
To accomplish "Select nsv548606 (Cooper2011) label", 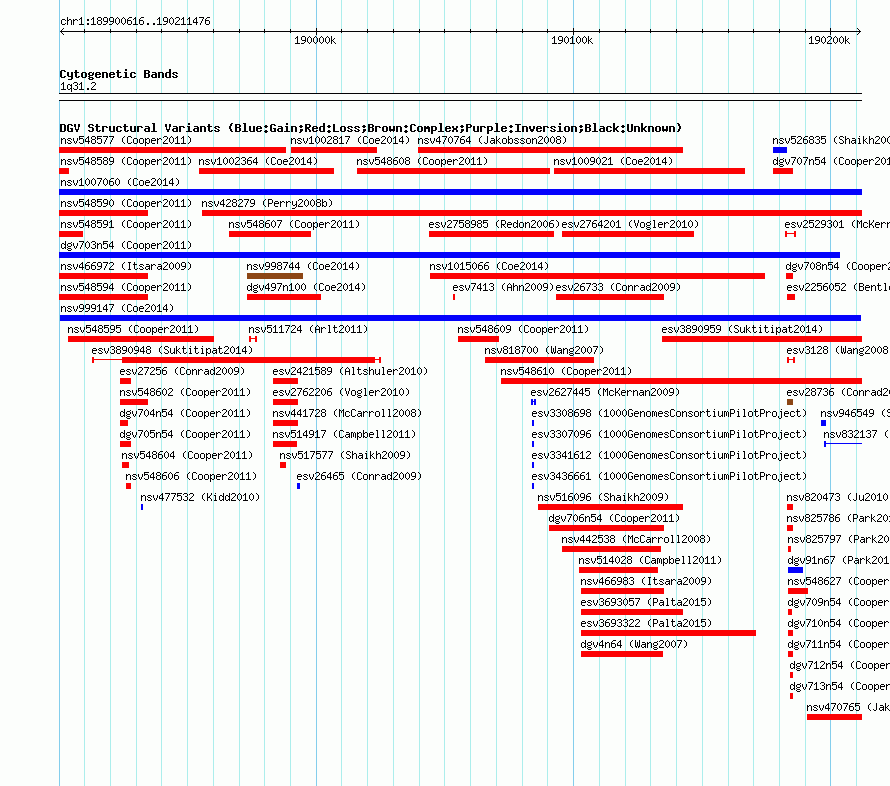I will [x=191, y=476].
